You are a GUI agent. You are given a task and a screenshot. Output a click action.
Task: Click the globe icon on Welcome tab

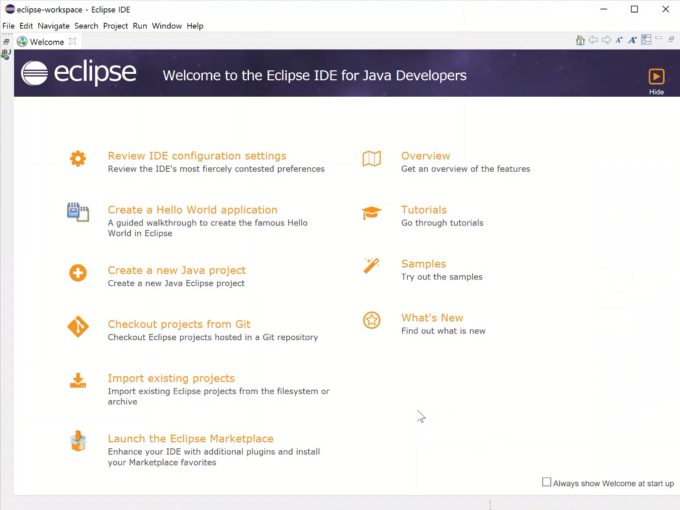(x=22, y=42)
